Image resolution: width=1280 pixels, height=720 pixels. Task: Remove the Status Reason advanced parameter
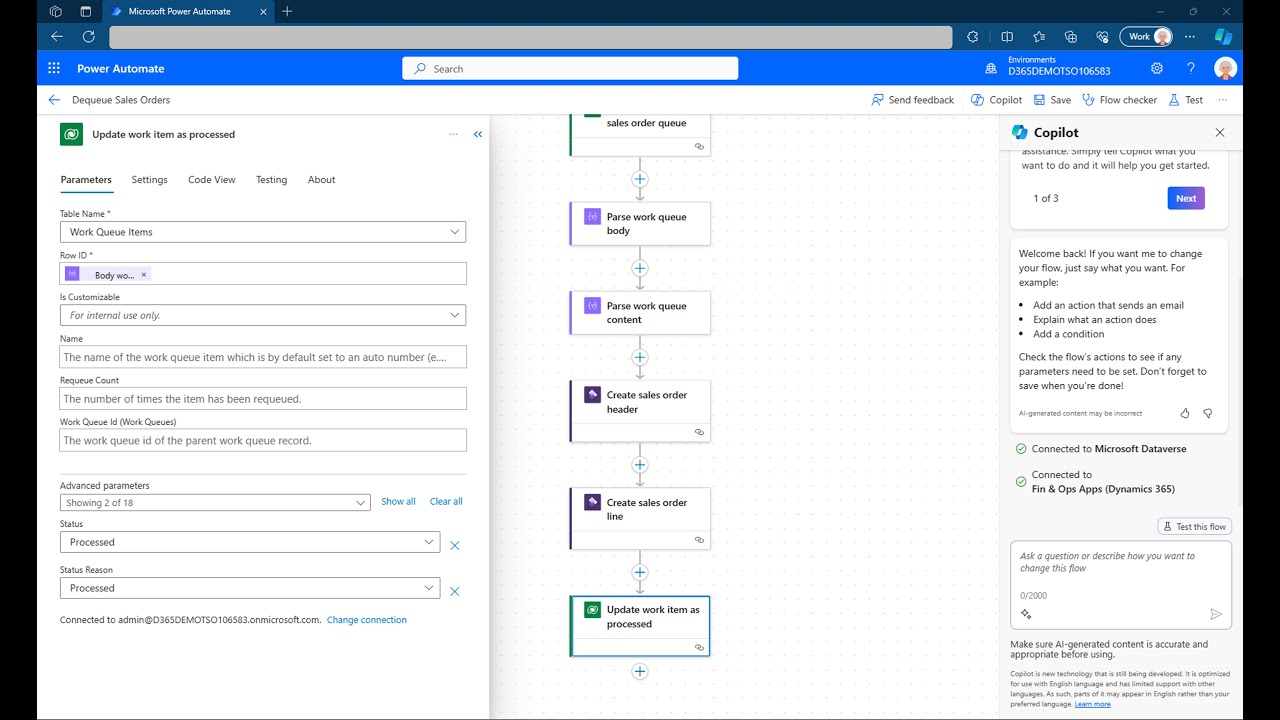point(454,592)
